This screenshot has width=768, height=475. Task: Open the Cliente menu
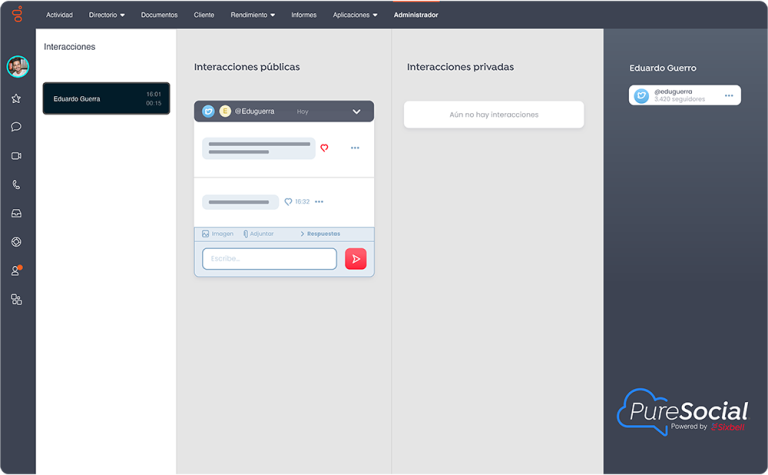click(204, 15)
